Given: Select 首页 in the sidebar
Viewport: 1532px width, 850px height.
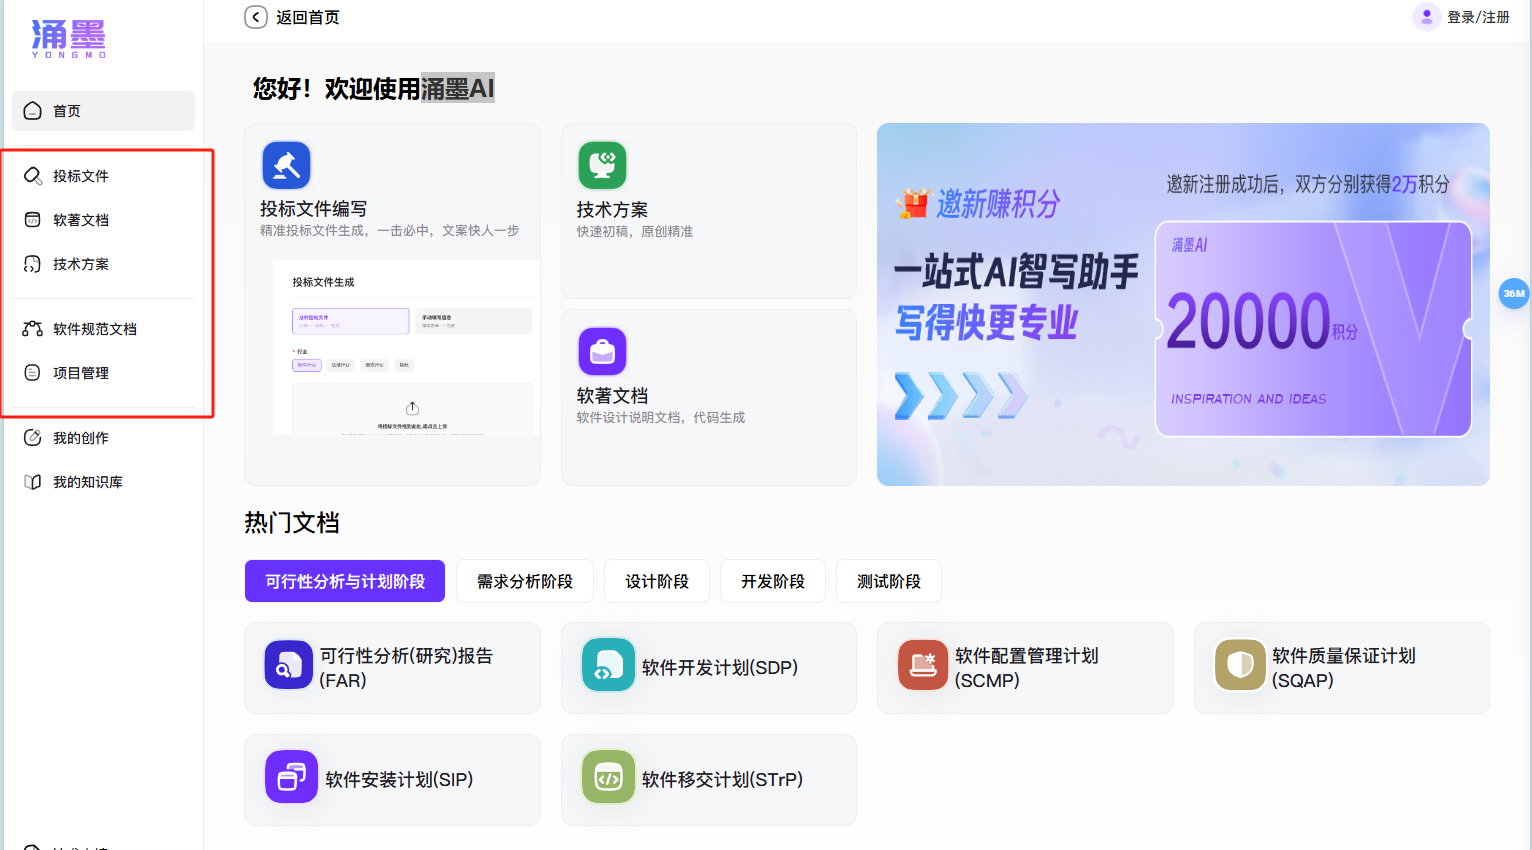Looking at the screenshot, I should click(103, 111).
